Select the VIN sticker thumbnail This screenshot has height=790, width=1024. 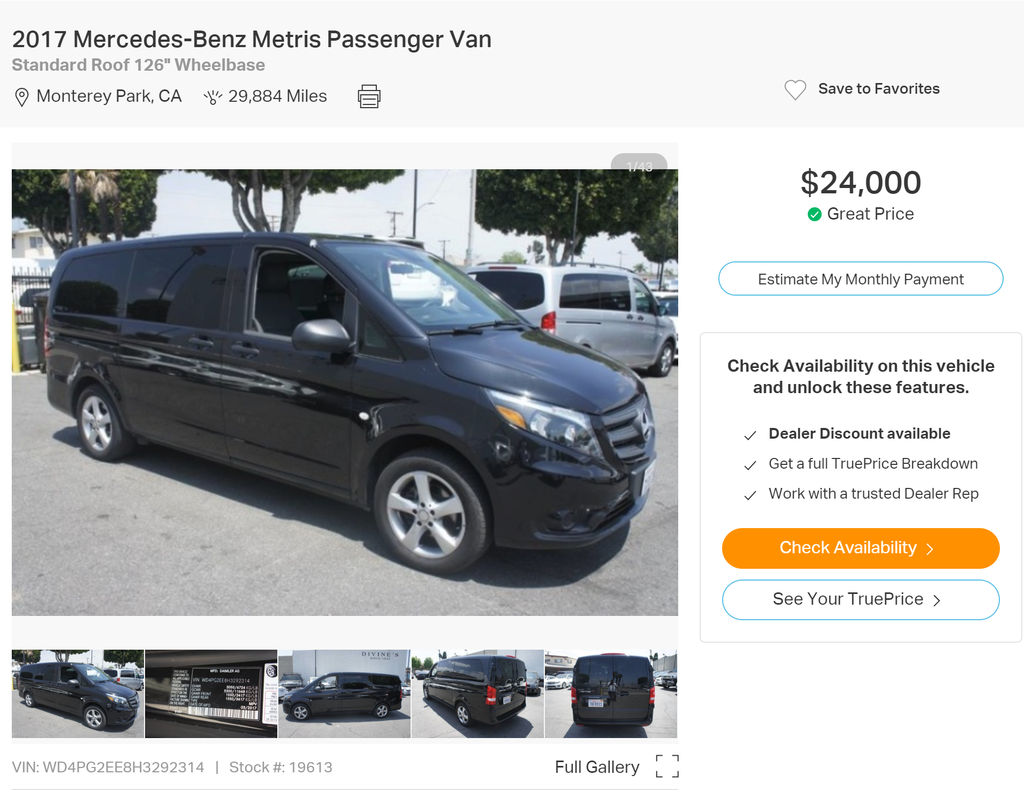tap(211, 694)
